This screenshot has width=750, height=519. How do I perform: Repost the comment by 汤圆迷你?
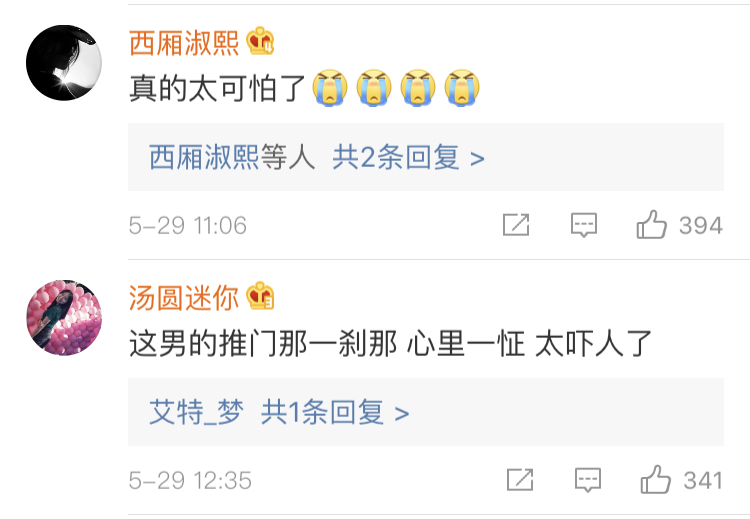coord(520,480)
